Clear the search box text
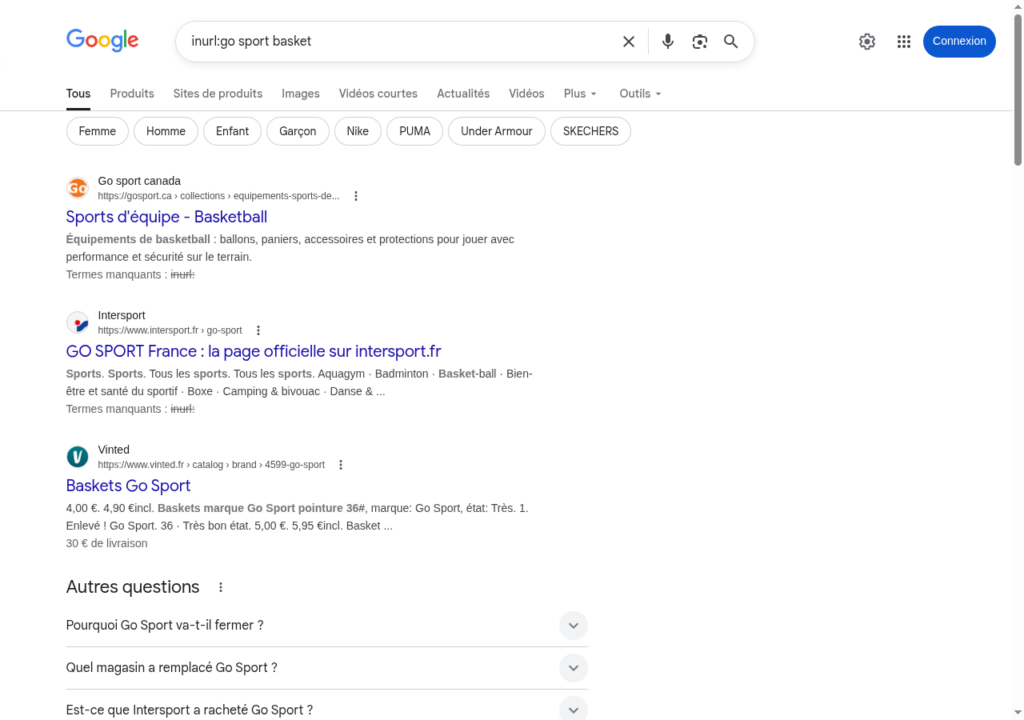The image size is (1024, 720). point(628,42)
